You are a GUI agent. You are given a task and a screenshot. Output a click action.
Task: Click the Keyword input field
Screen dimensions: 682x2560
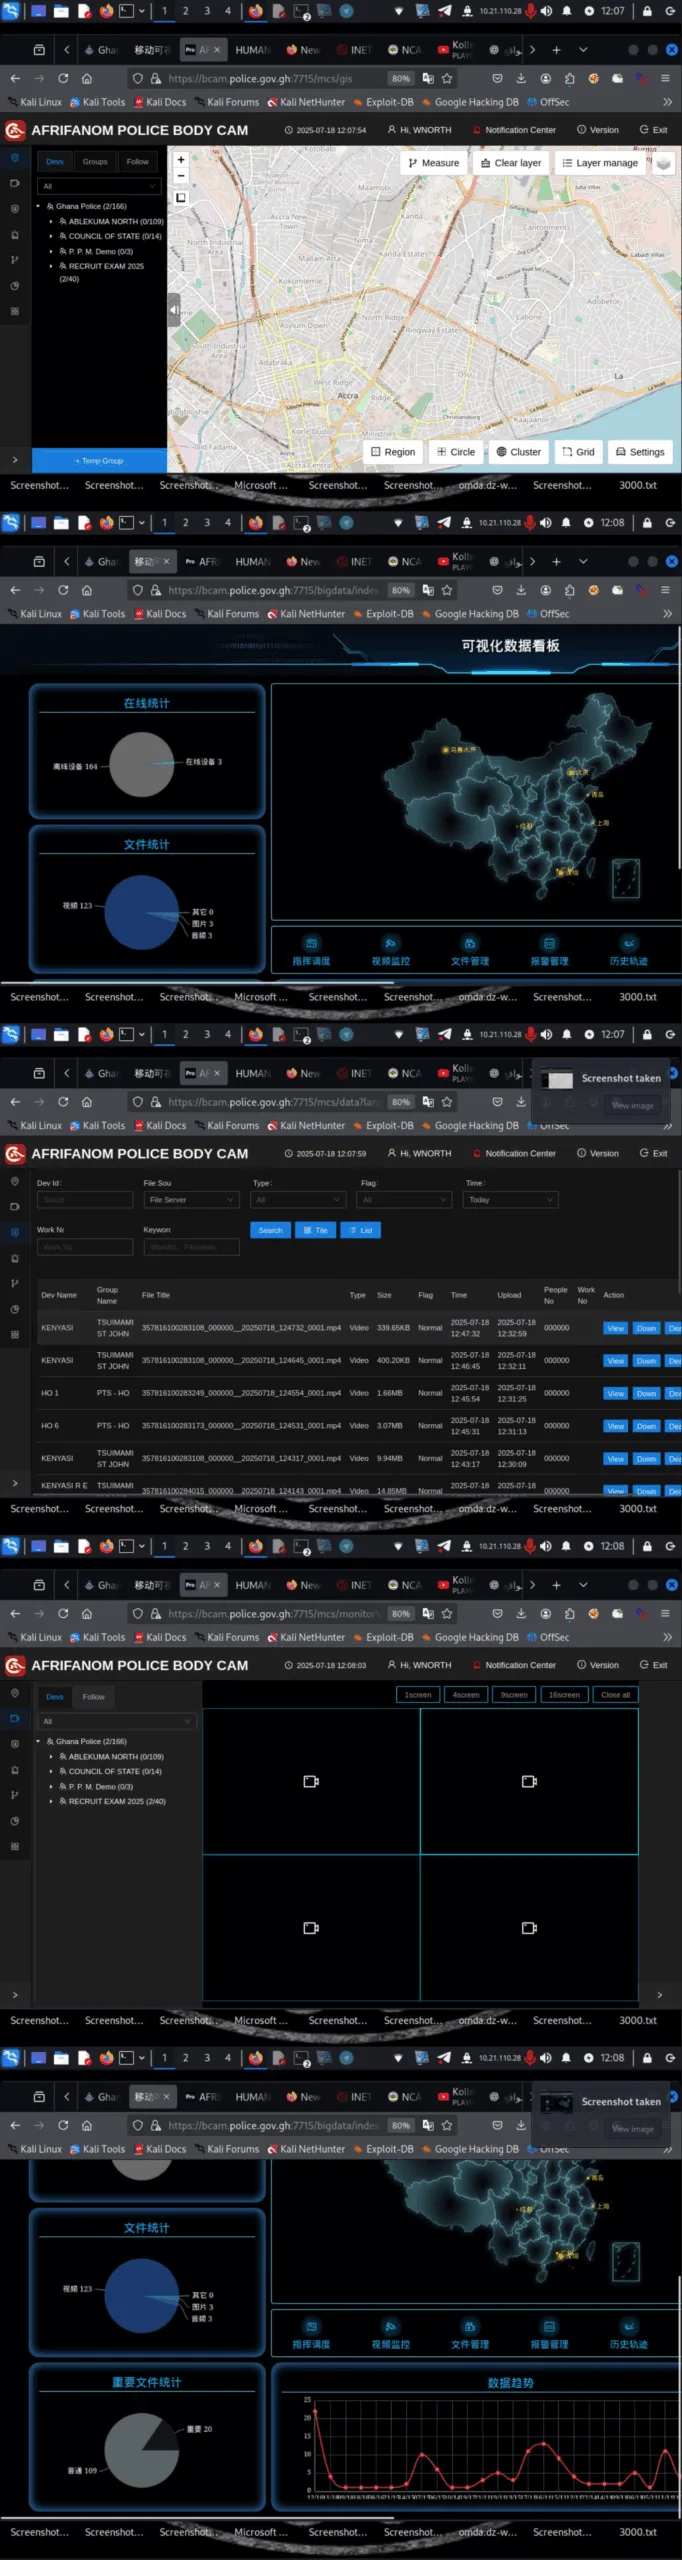click(x=191, y=1247)
